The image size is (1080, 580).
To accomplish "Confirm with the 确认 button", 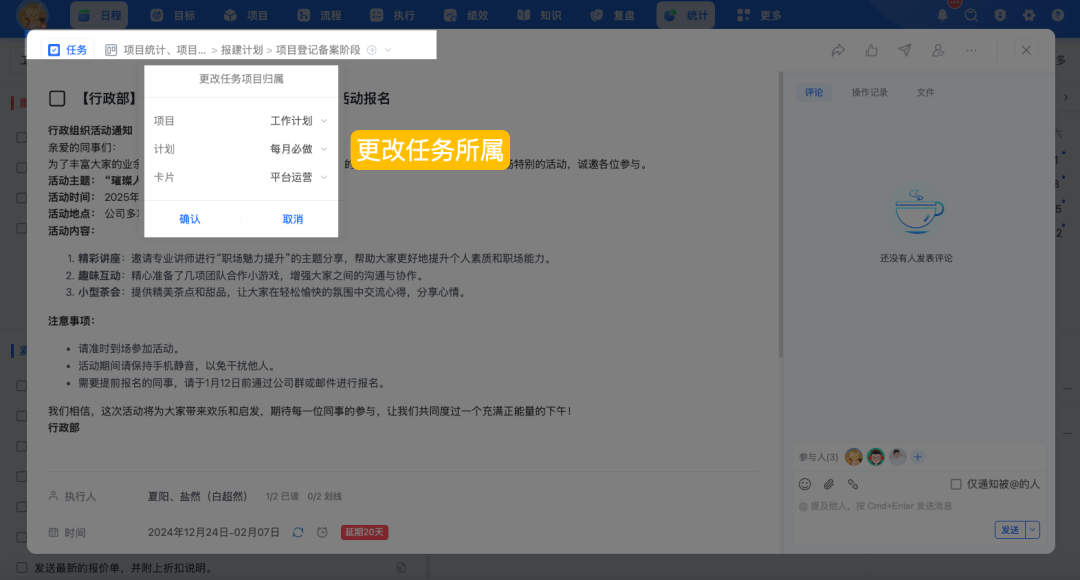I will click(190, 219).
